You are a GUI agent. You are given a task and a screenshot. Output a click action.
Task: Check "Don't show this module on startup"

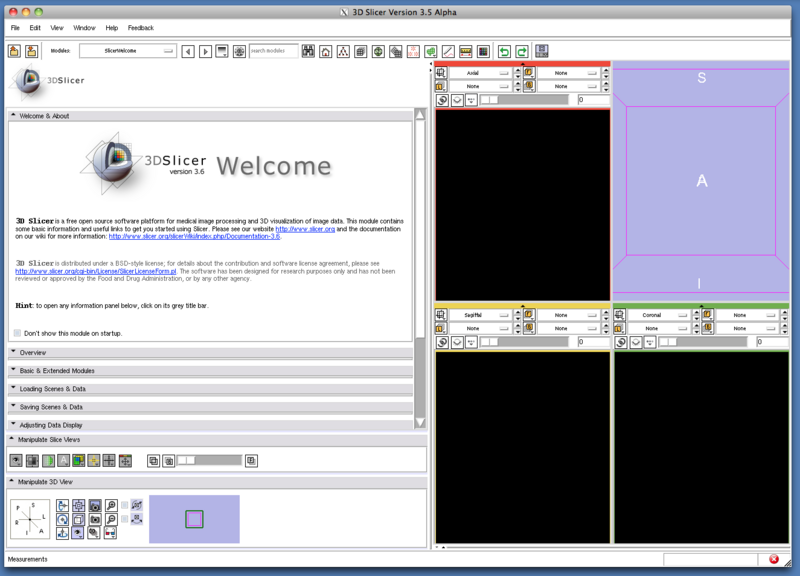[18, 333]
